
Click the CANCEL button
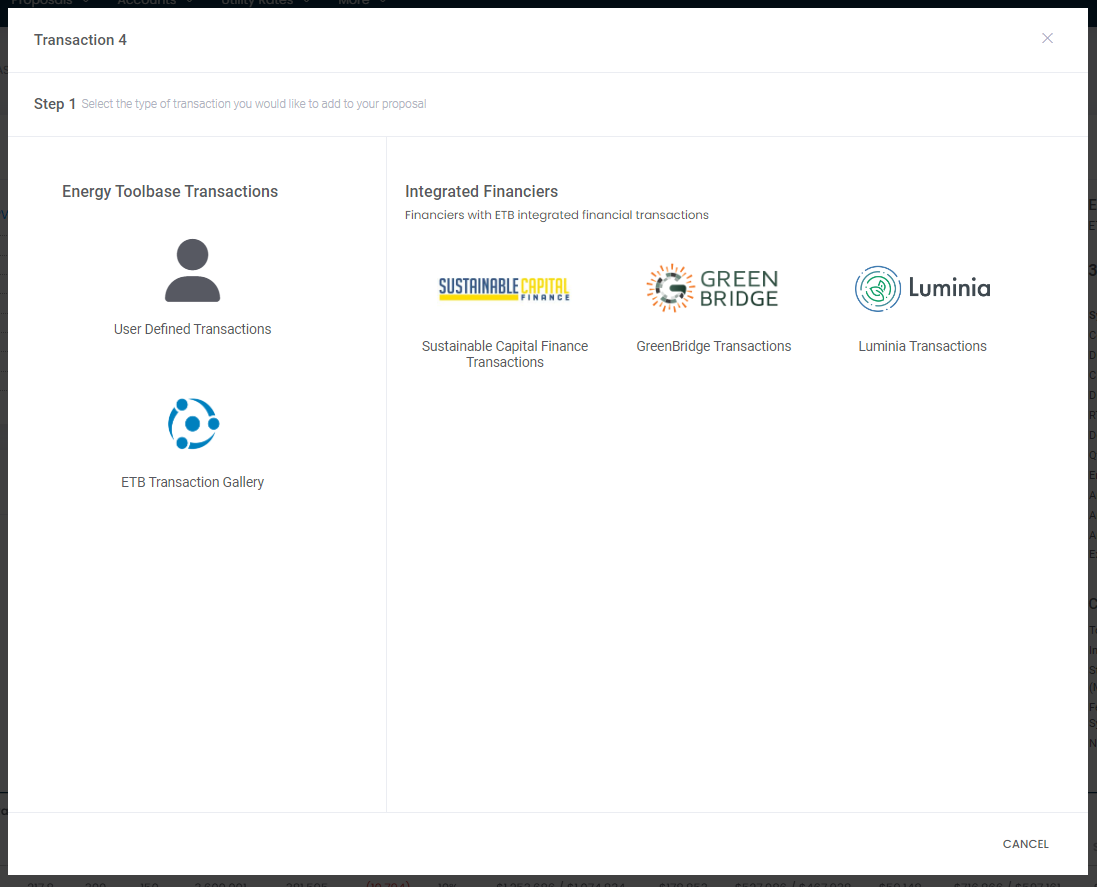point(1026,844)
